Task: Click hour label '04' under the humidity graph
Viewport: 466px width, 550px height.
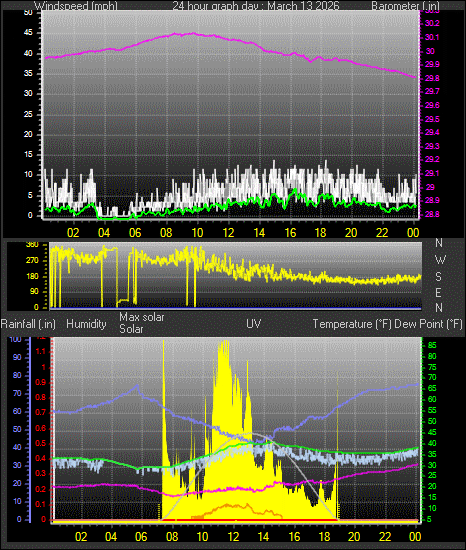Action: pos(111,537)
